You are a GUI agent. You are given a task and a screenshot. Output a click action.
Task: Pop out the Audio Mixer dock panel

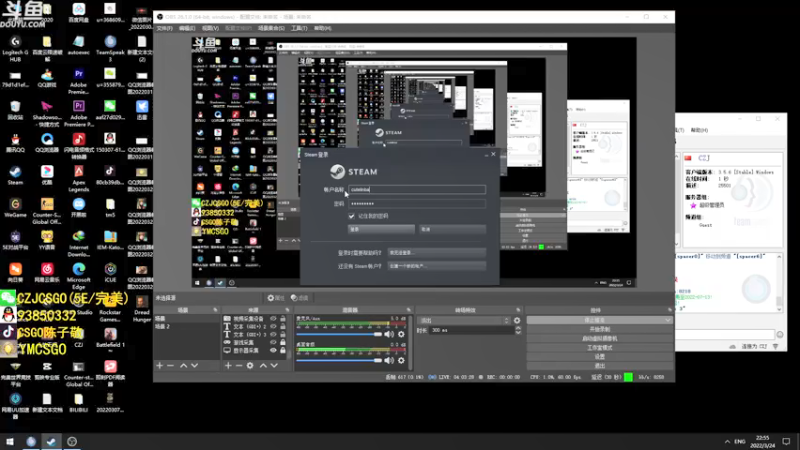click(409, 310)
